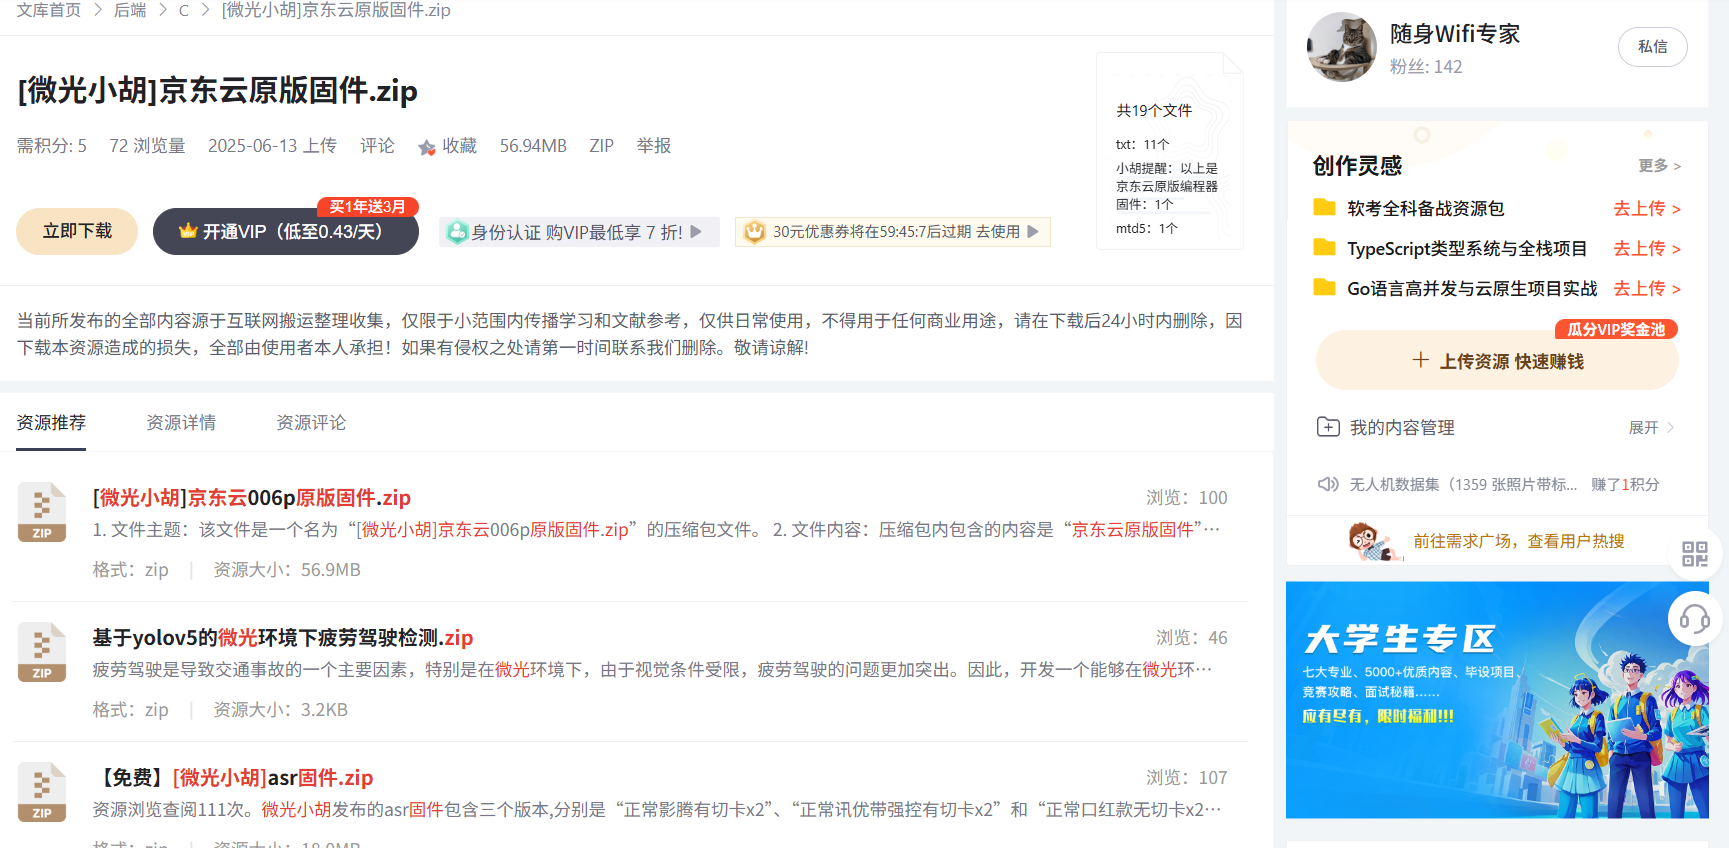Viewport: 1729px width, 848px height.
Task: Switch to 资源评论 tab
Action: [x=311, y=423]
